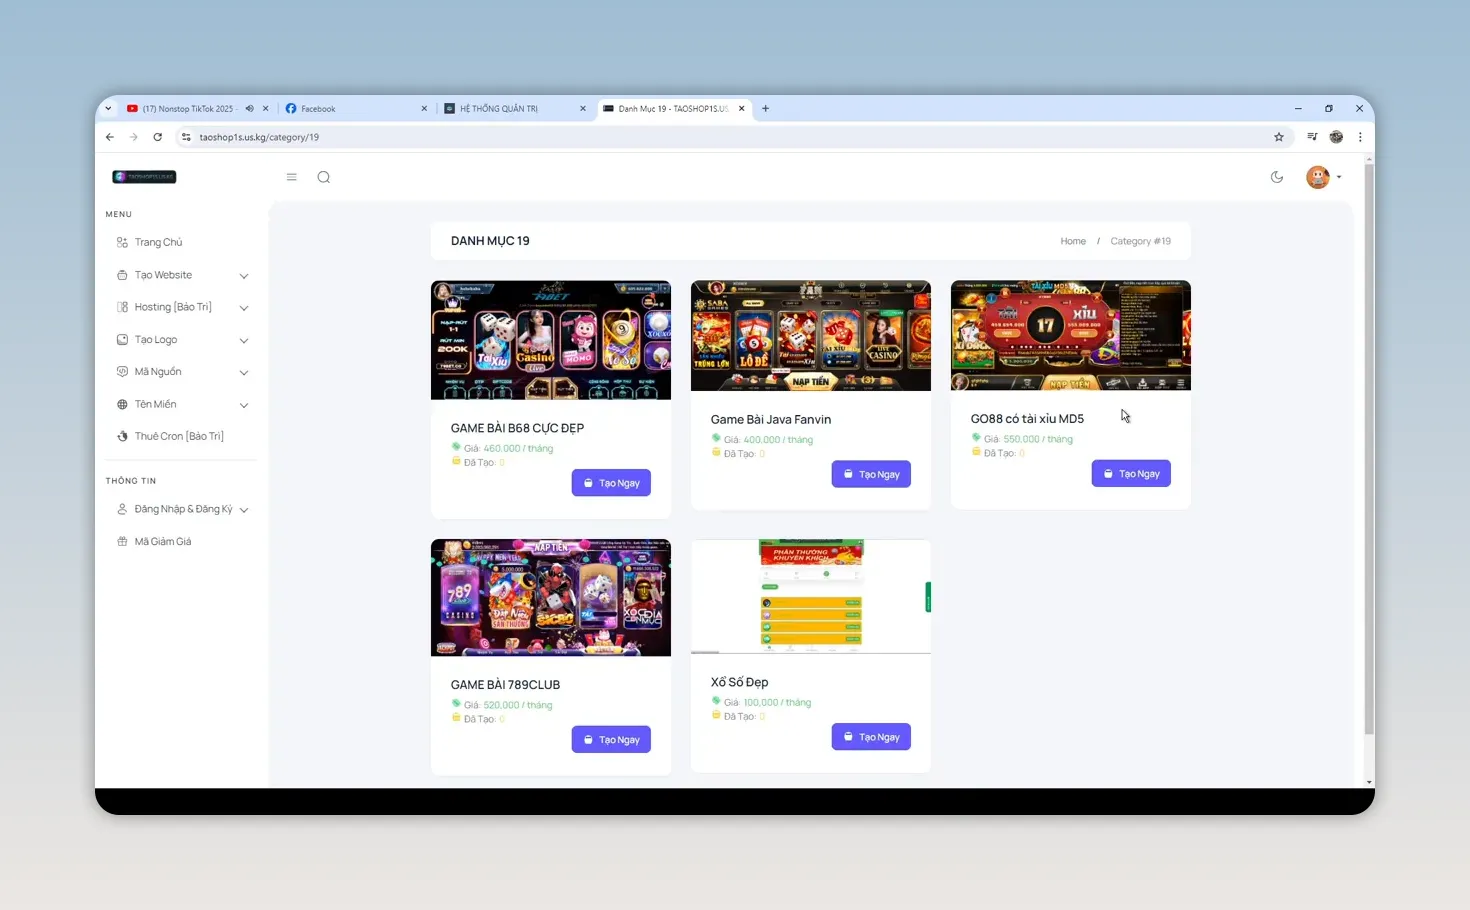Open Game Bài Java Fanvin thumbnail
Screen dimensions: 1470x910
pos(811,336)
